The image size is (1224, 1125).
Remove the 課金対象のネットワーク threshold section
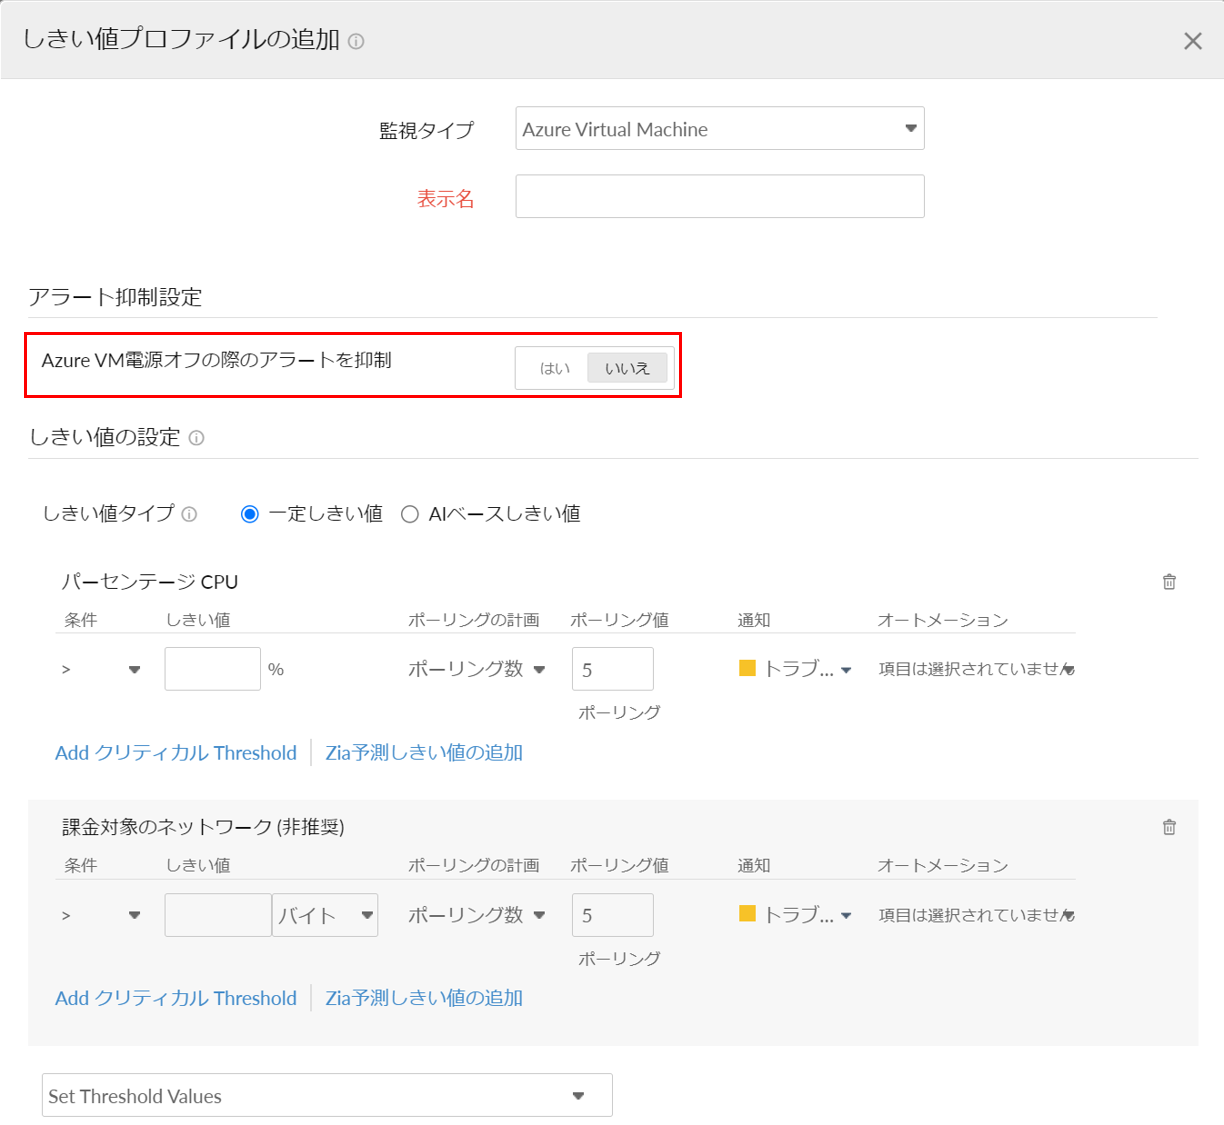[x=1168, y=827]
